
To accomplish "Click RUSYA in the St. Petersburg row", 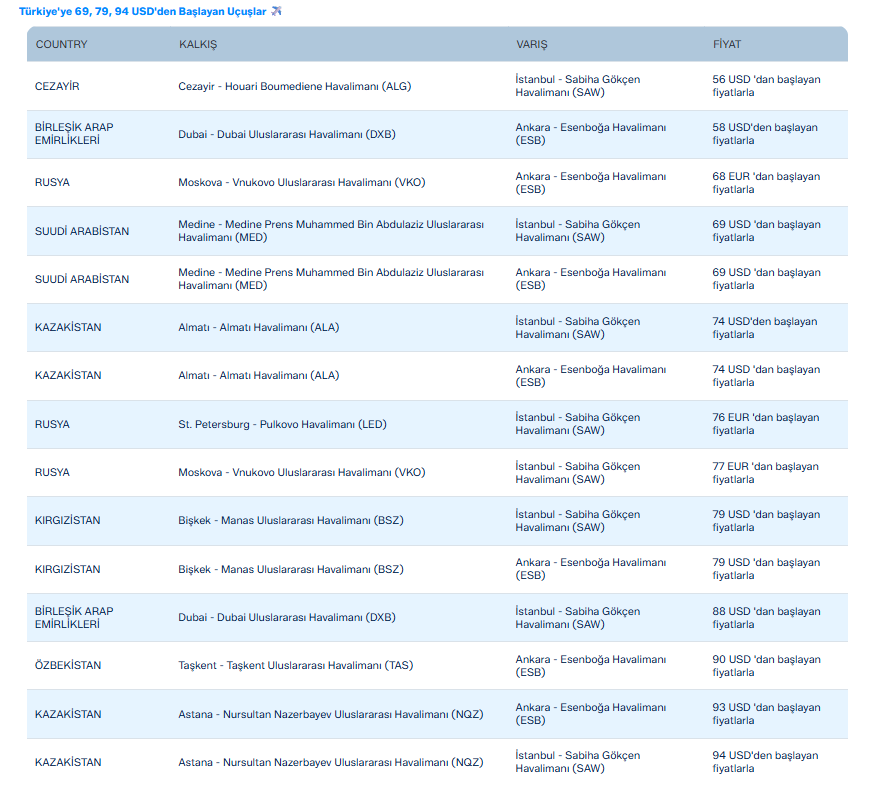I will [x=52, y=425].
